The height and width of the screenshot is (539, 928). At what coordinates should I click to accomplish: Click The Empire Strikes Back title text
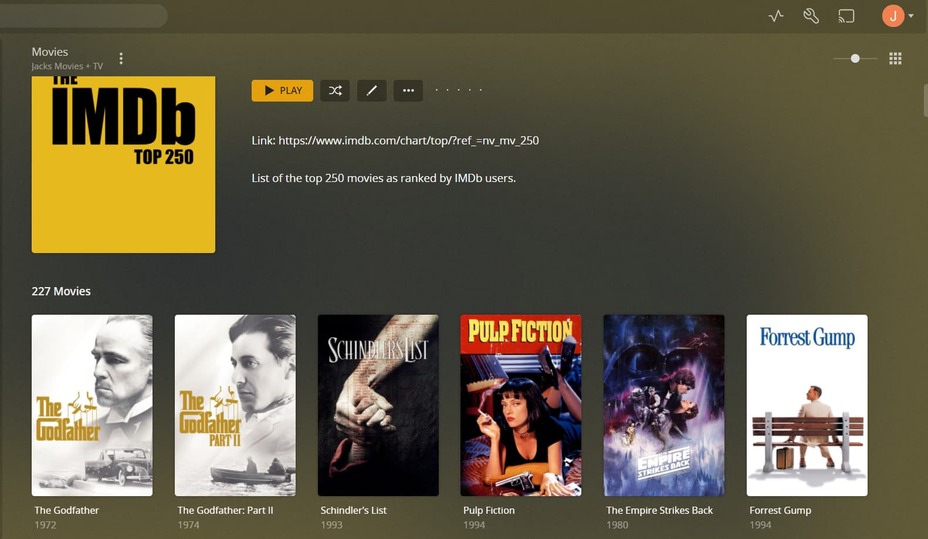tap(659, 510)
